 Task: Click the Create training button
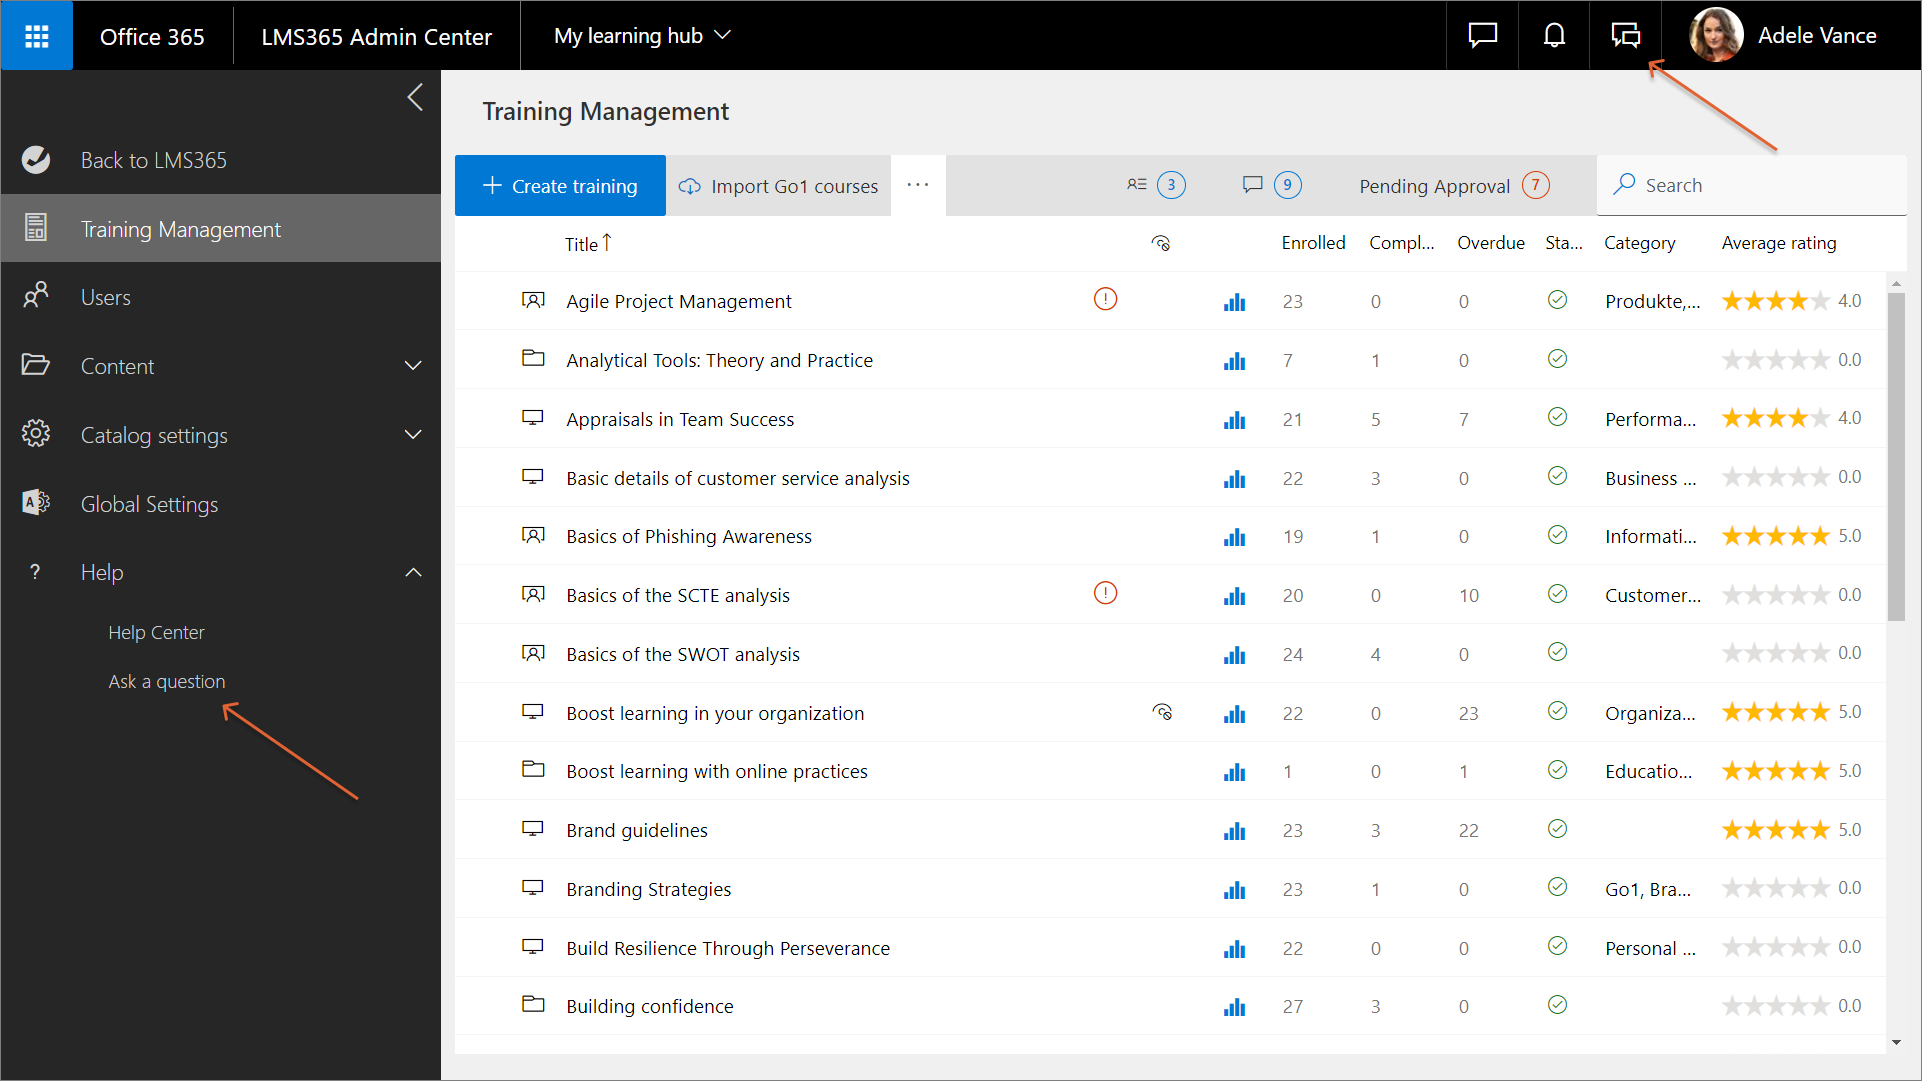(x=560, y=186)
